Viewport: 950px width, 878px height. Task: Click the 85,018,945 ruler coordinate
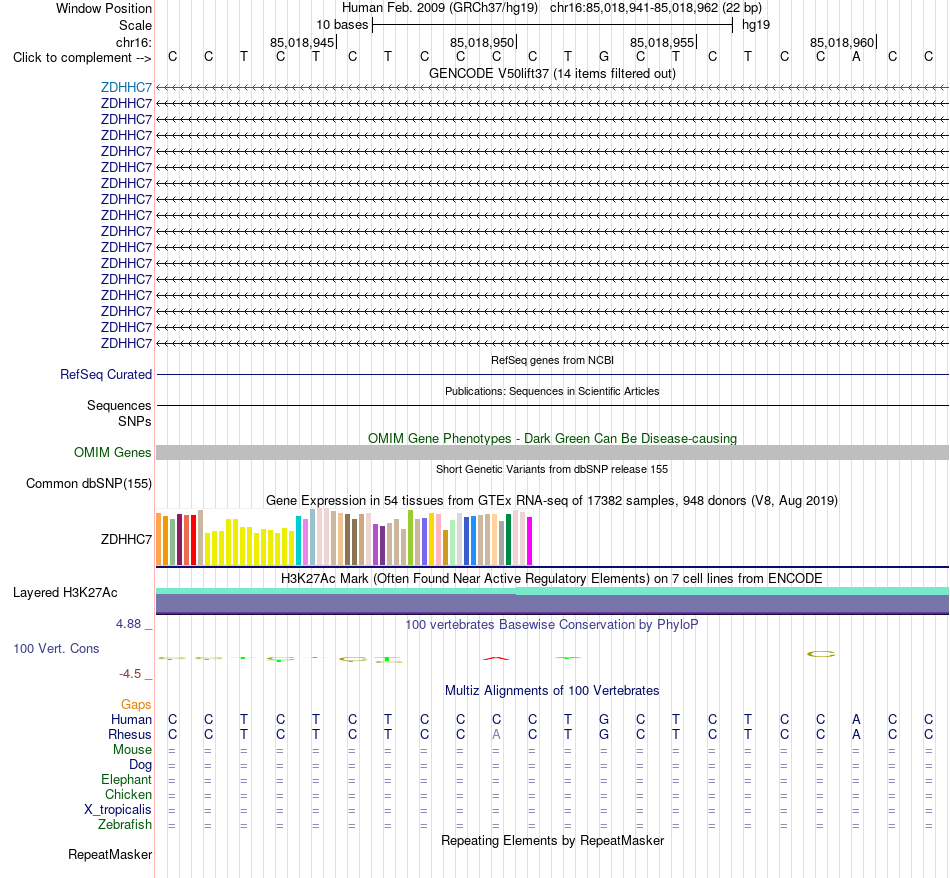(302, 42)
